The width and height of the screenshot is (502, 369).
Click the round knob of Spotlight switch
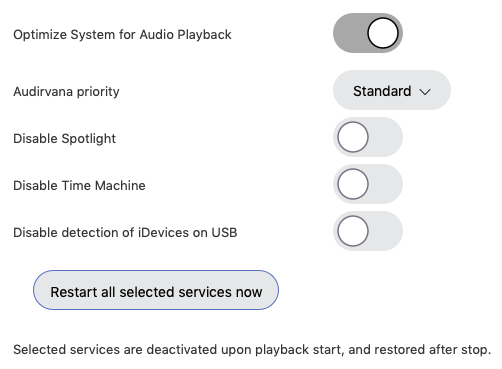(353, 137)
